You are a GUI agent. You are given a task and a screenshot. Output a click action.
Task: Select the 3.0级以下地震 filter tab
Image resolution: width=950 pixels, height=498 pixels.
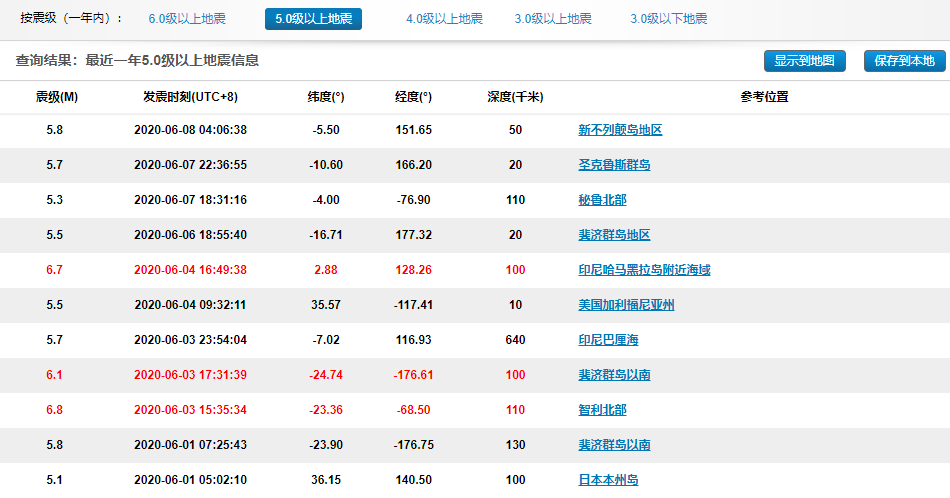point(669,19)
